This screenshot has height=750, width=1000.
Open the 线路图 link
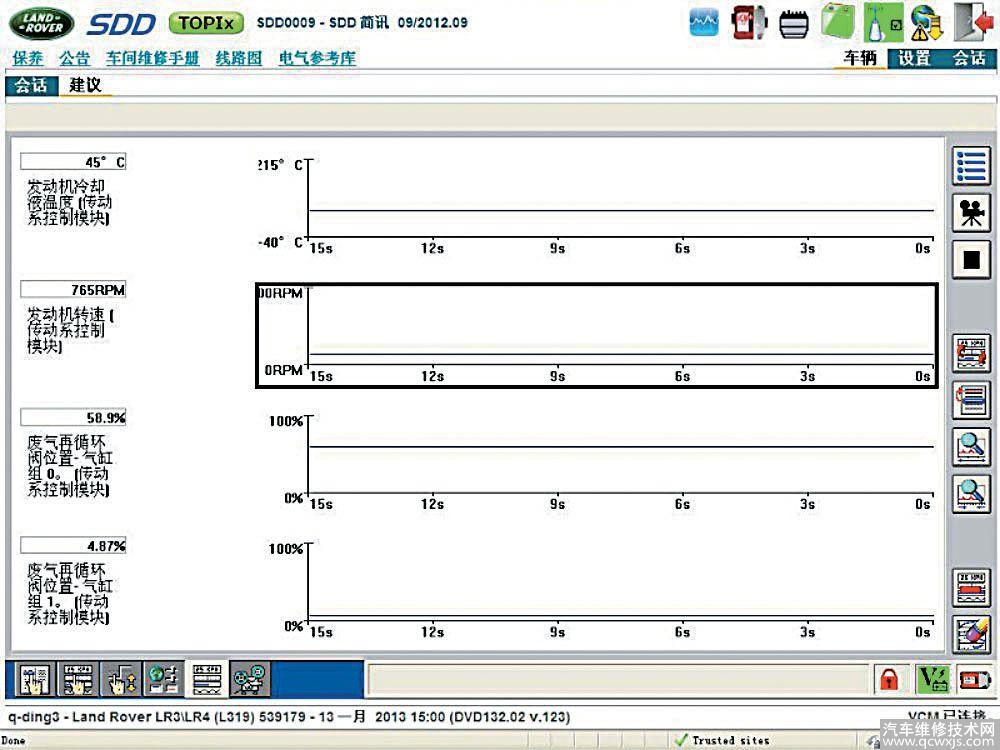pyautogui.click(x=238, y=58)
